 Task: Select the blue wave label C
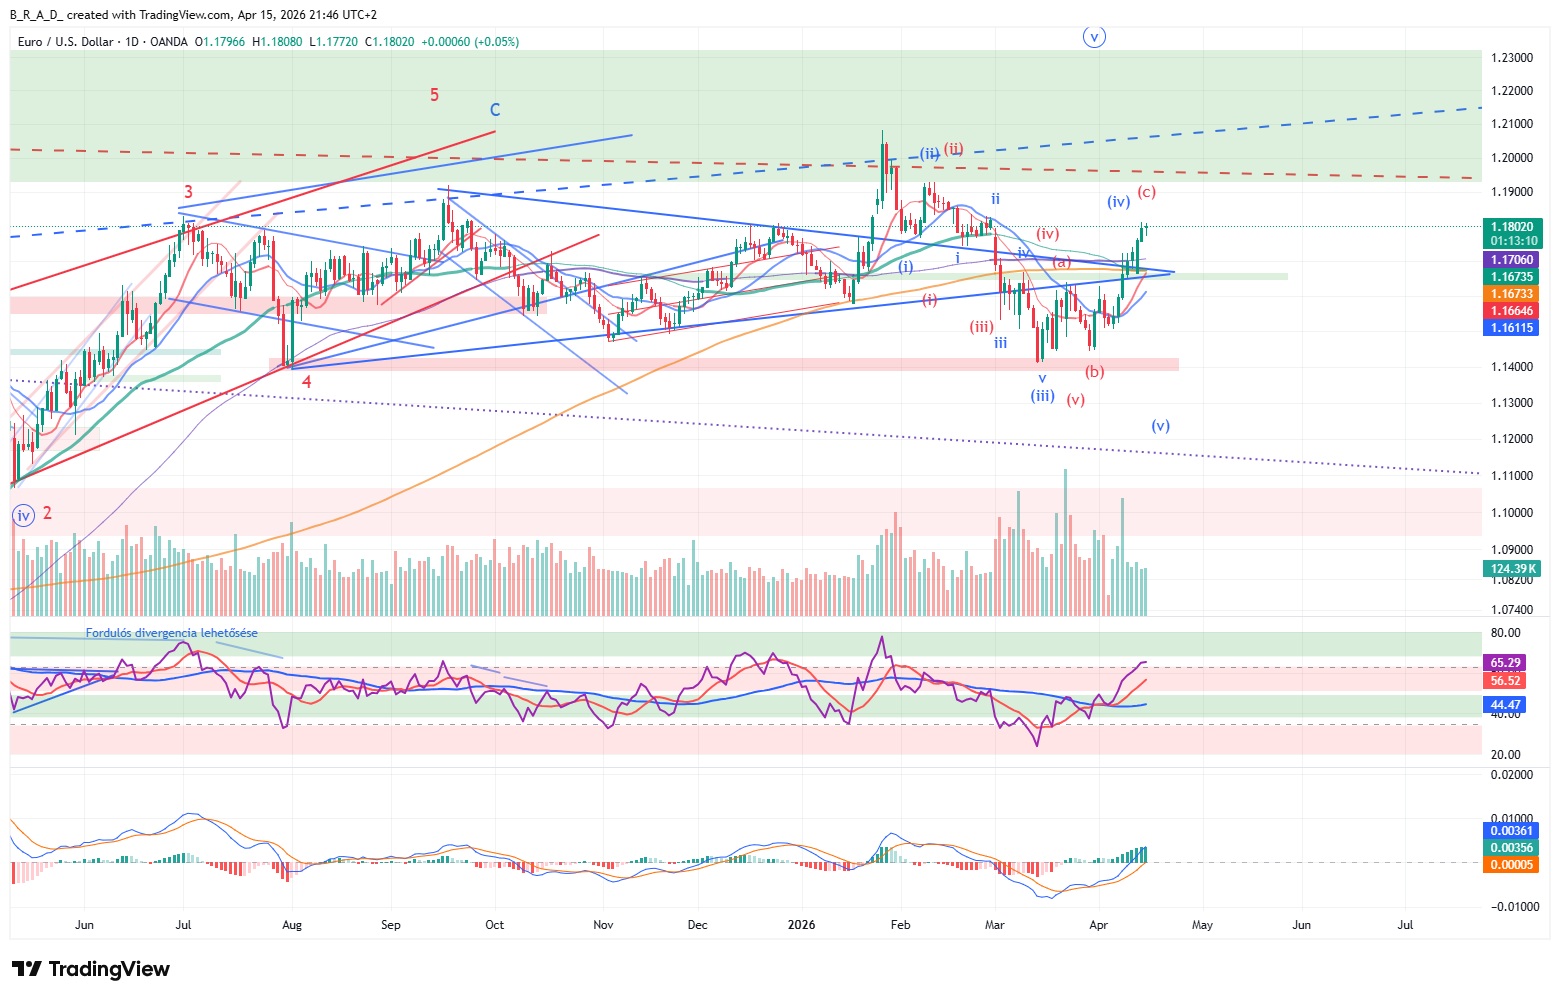[495, 110]
